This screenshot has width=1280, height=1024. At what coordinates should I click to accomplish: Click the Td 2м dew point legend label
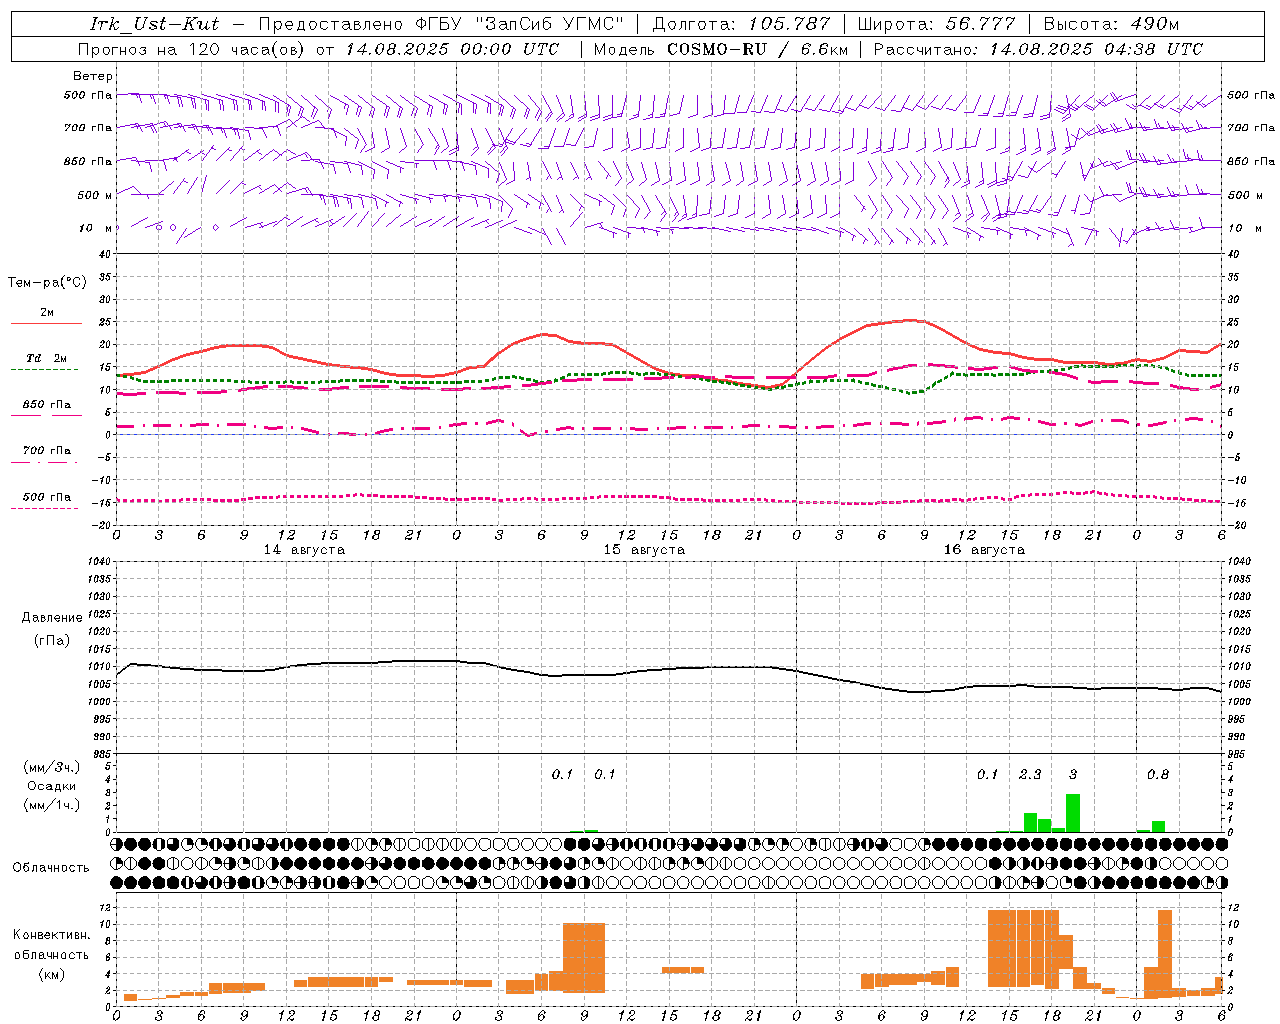point(47,358)
